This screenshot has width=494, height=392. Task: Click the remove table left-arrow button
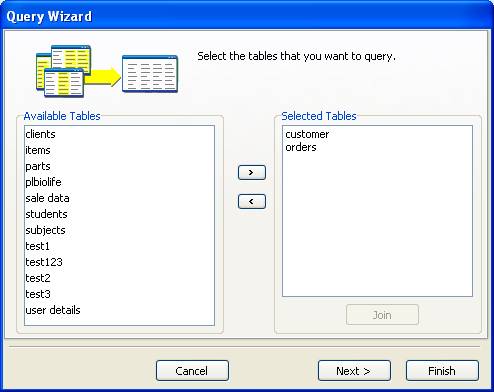[252, 201]
